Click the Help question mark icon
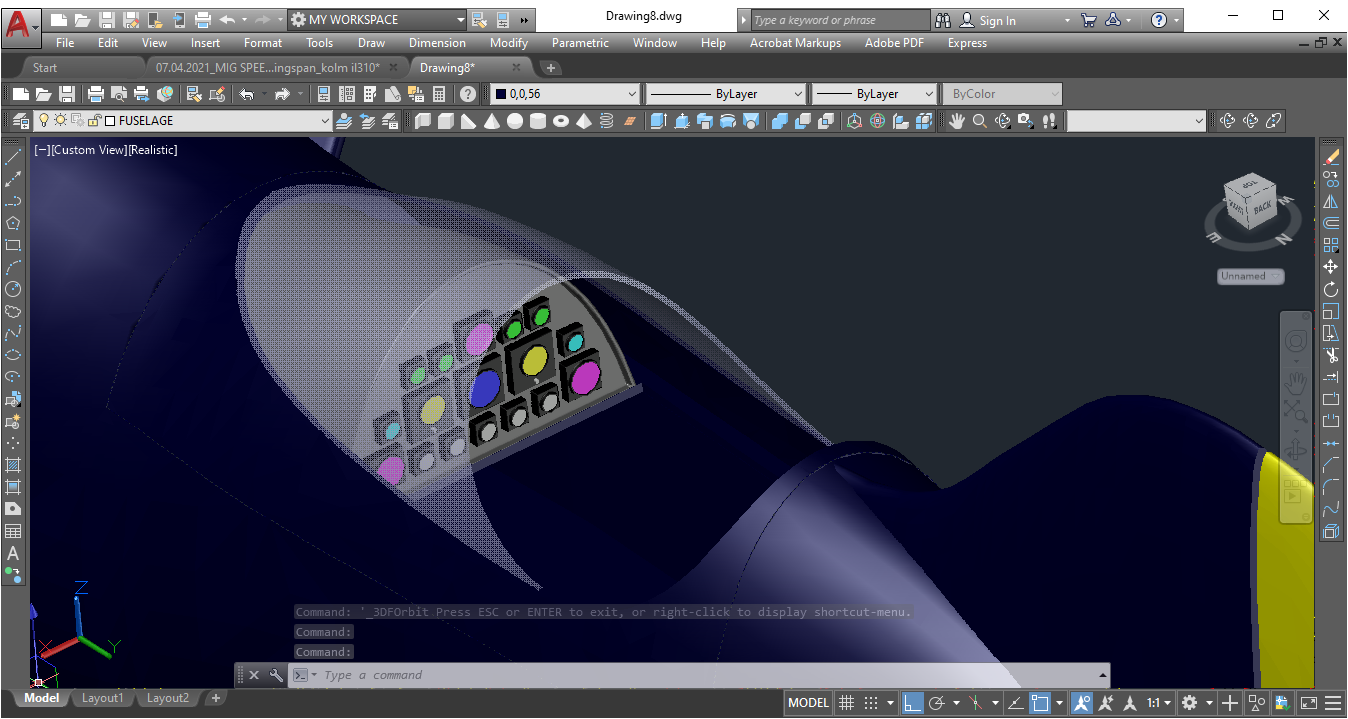 (x=467, y=94)
